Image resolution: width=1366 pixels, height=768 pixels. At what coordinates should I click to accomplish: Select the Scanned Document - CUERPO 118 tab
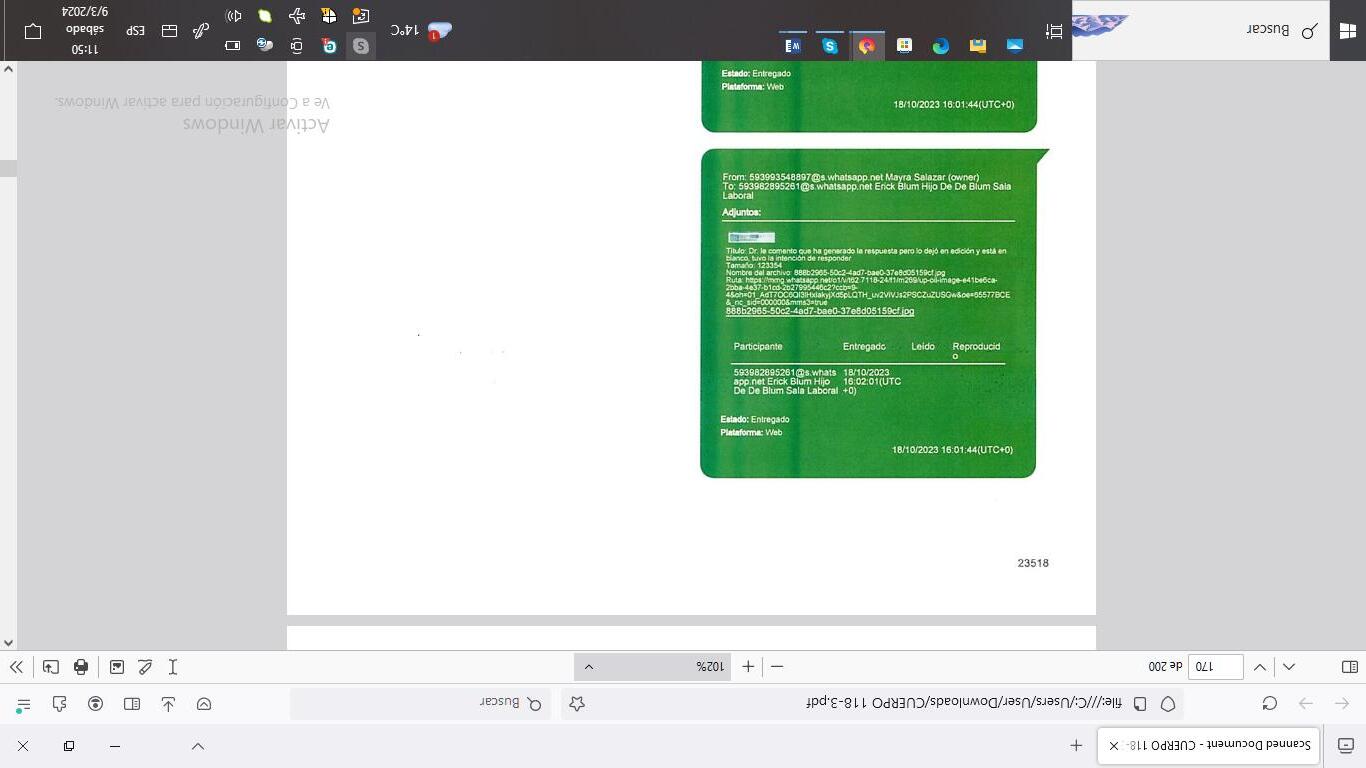1209,745
